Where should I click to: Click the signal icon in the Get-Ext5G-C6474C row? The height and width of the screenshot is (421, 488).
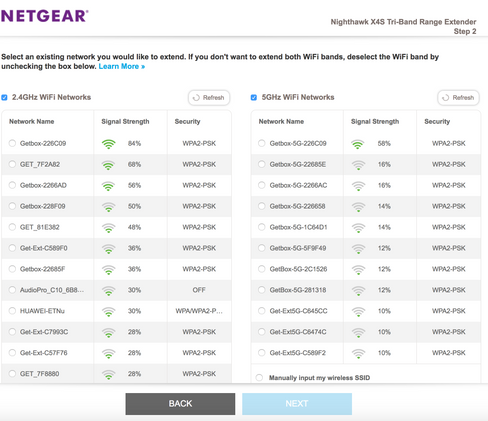pyautogui.click(x=358, y=333)
